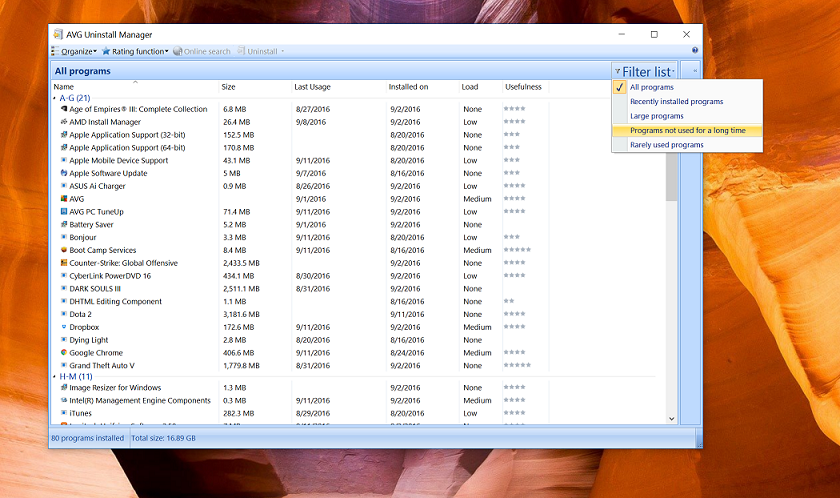Sort by Usefulness column header

525,87
